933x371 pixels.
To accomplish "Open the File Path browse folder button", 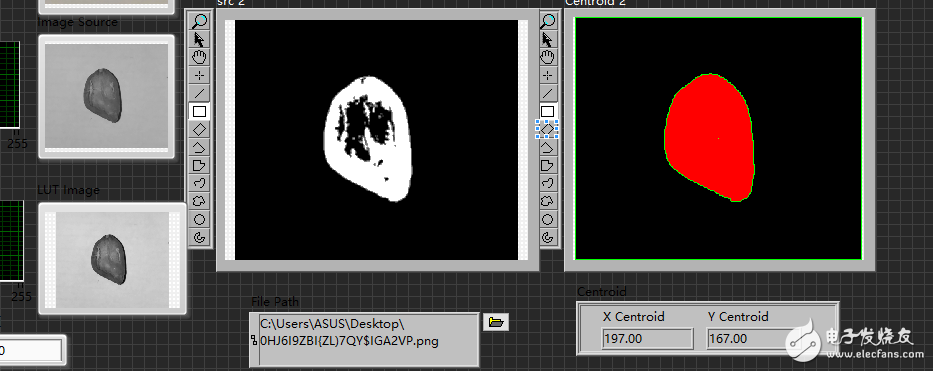I will coord(496,322).
